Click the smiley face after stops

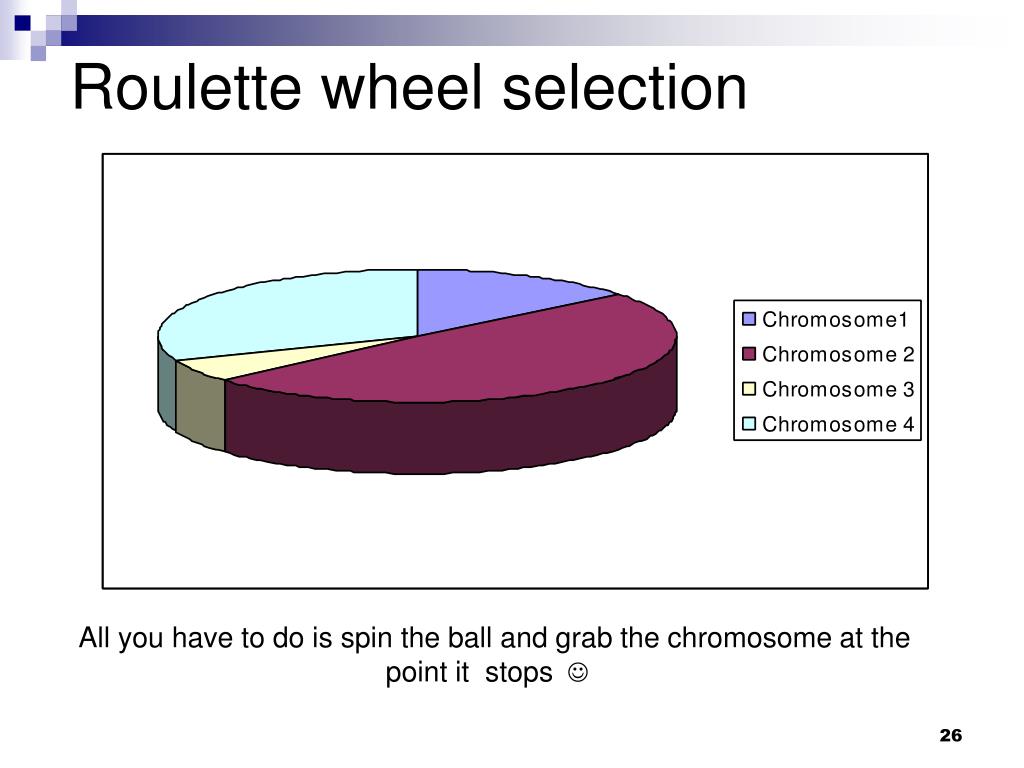click(x=578, y=672)
